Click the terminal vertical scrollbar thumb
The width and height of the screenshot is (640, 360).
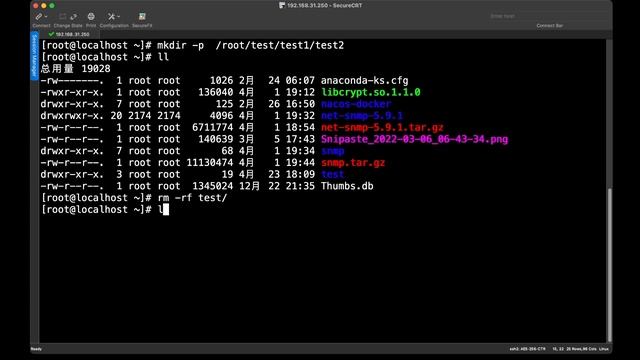coord(609,264)
